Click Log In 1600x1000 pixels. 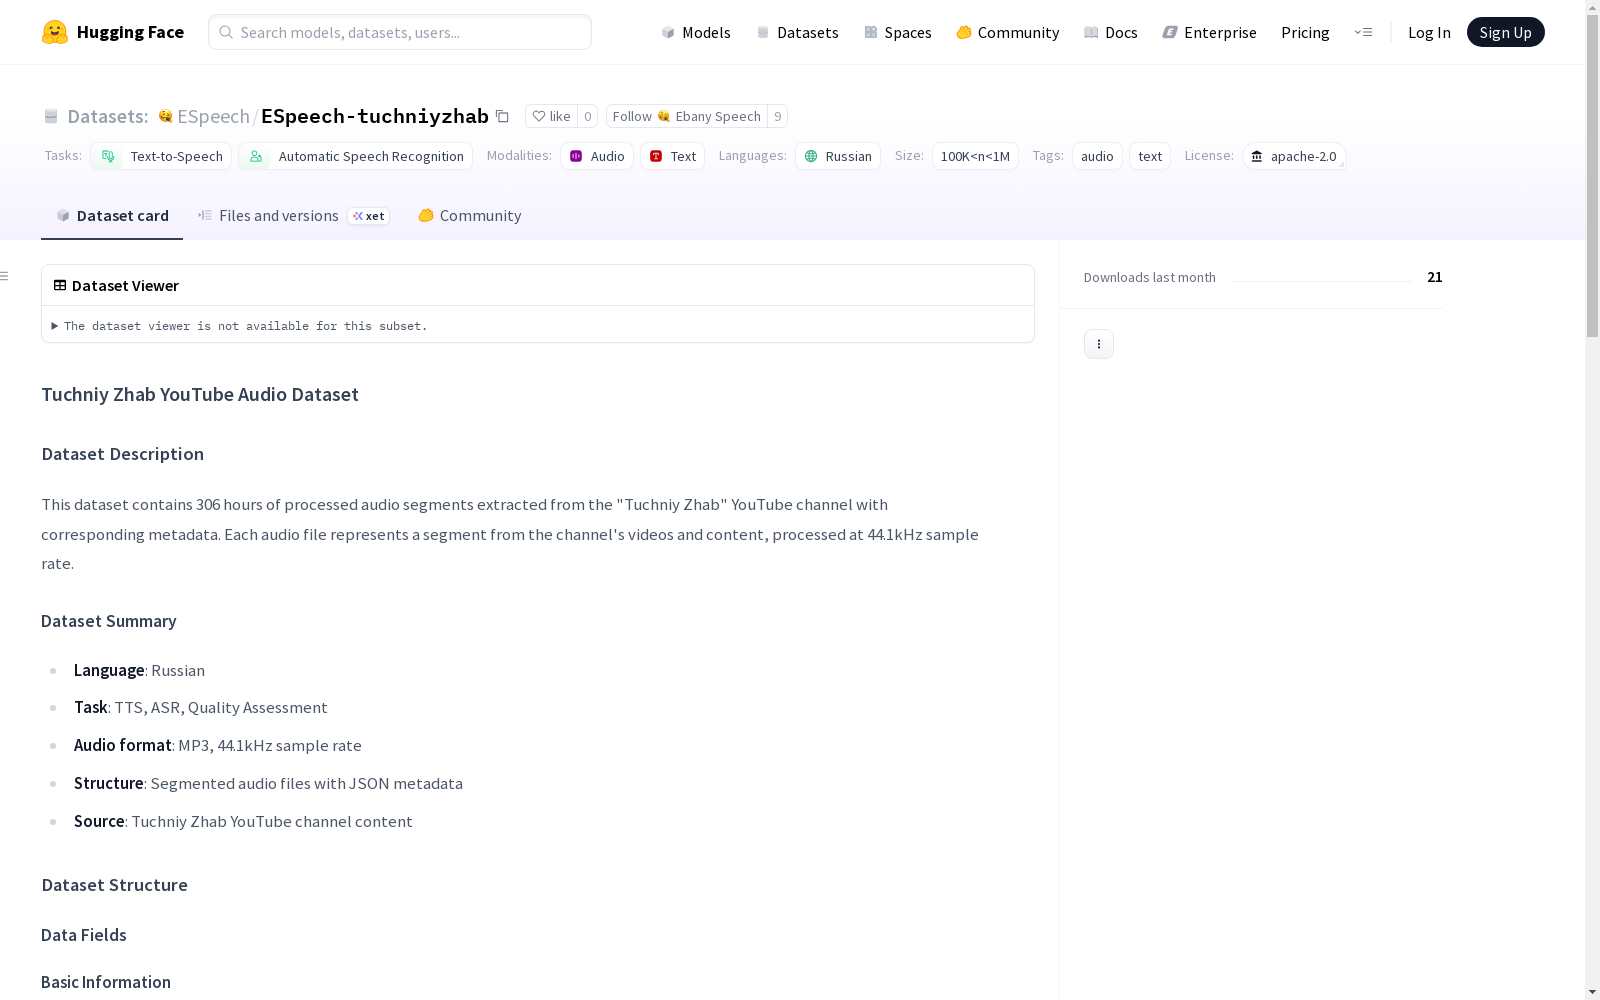coord(1429,32)
